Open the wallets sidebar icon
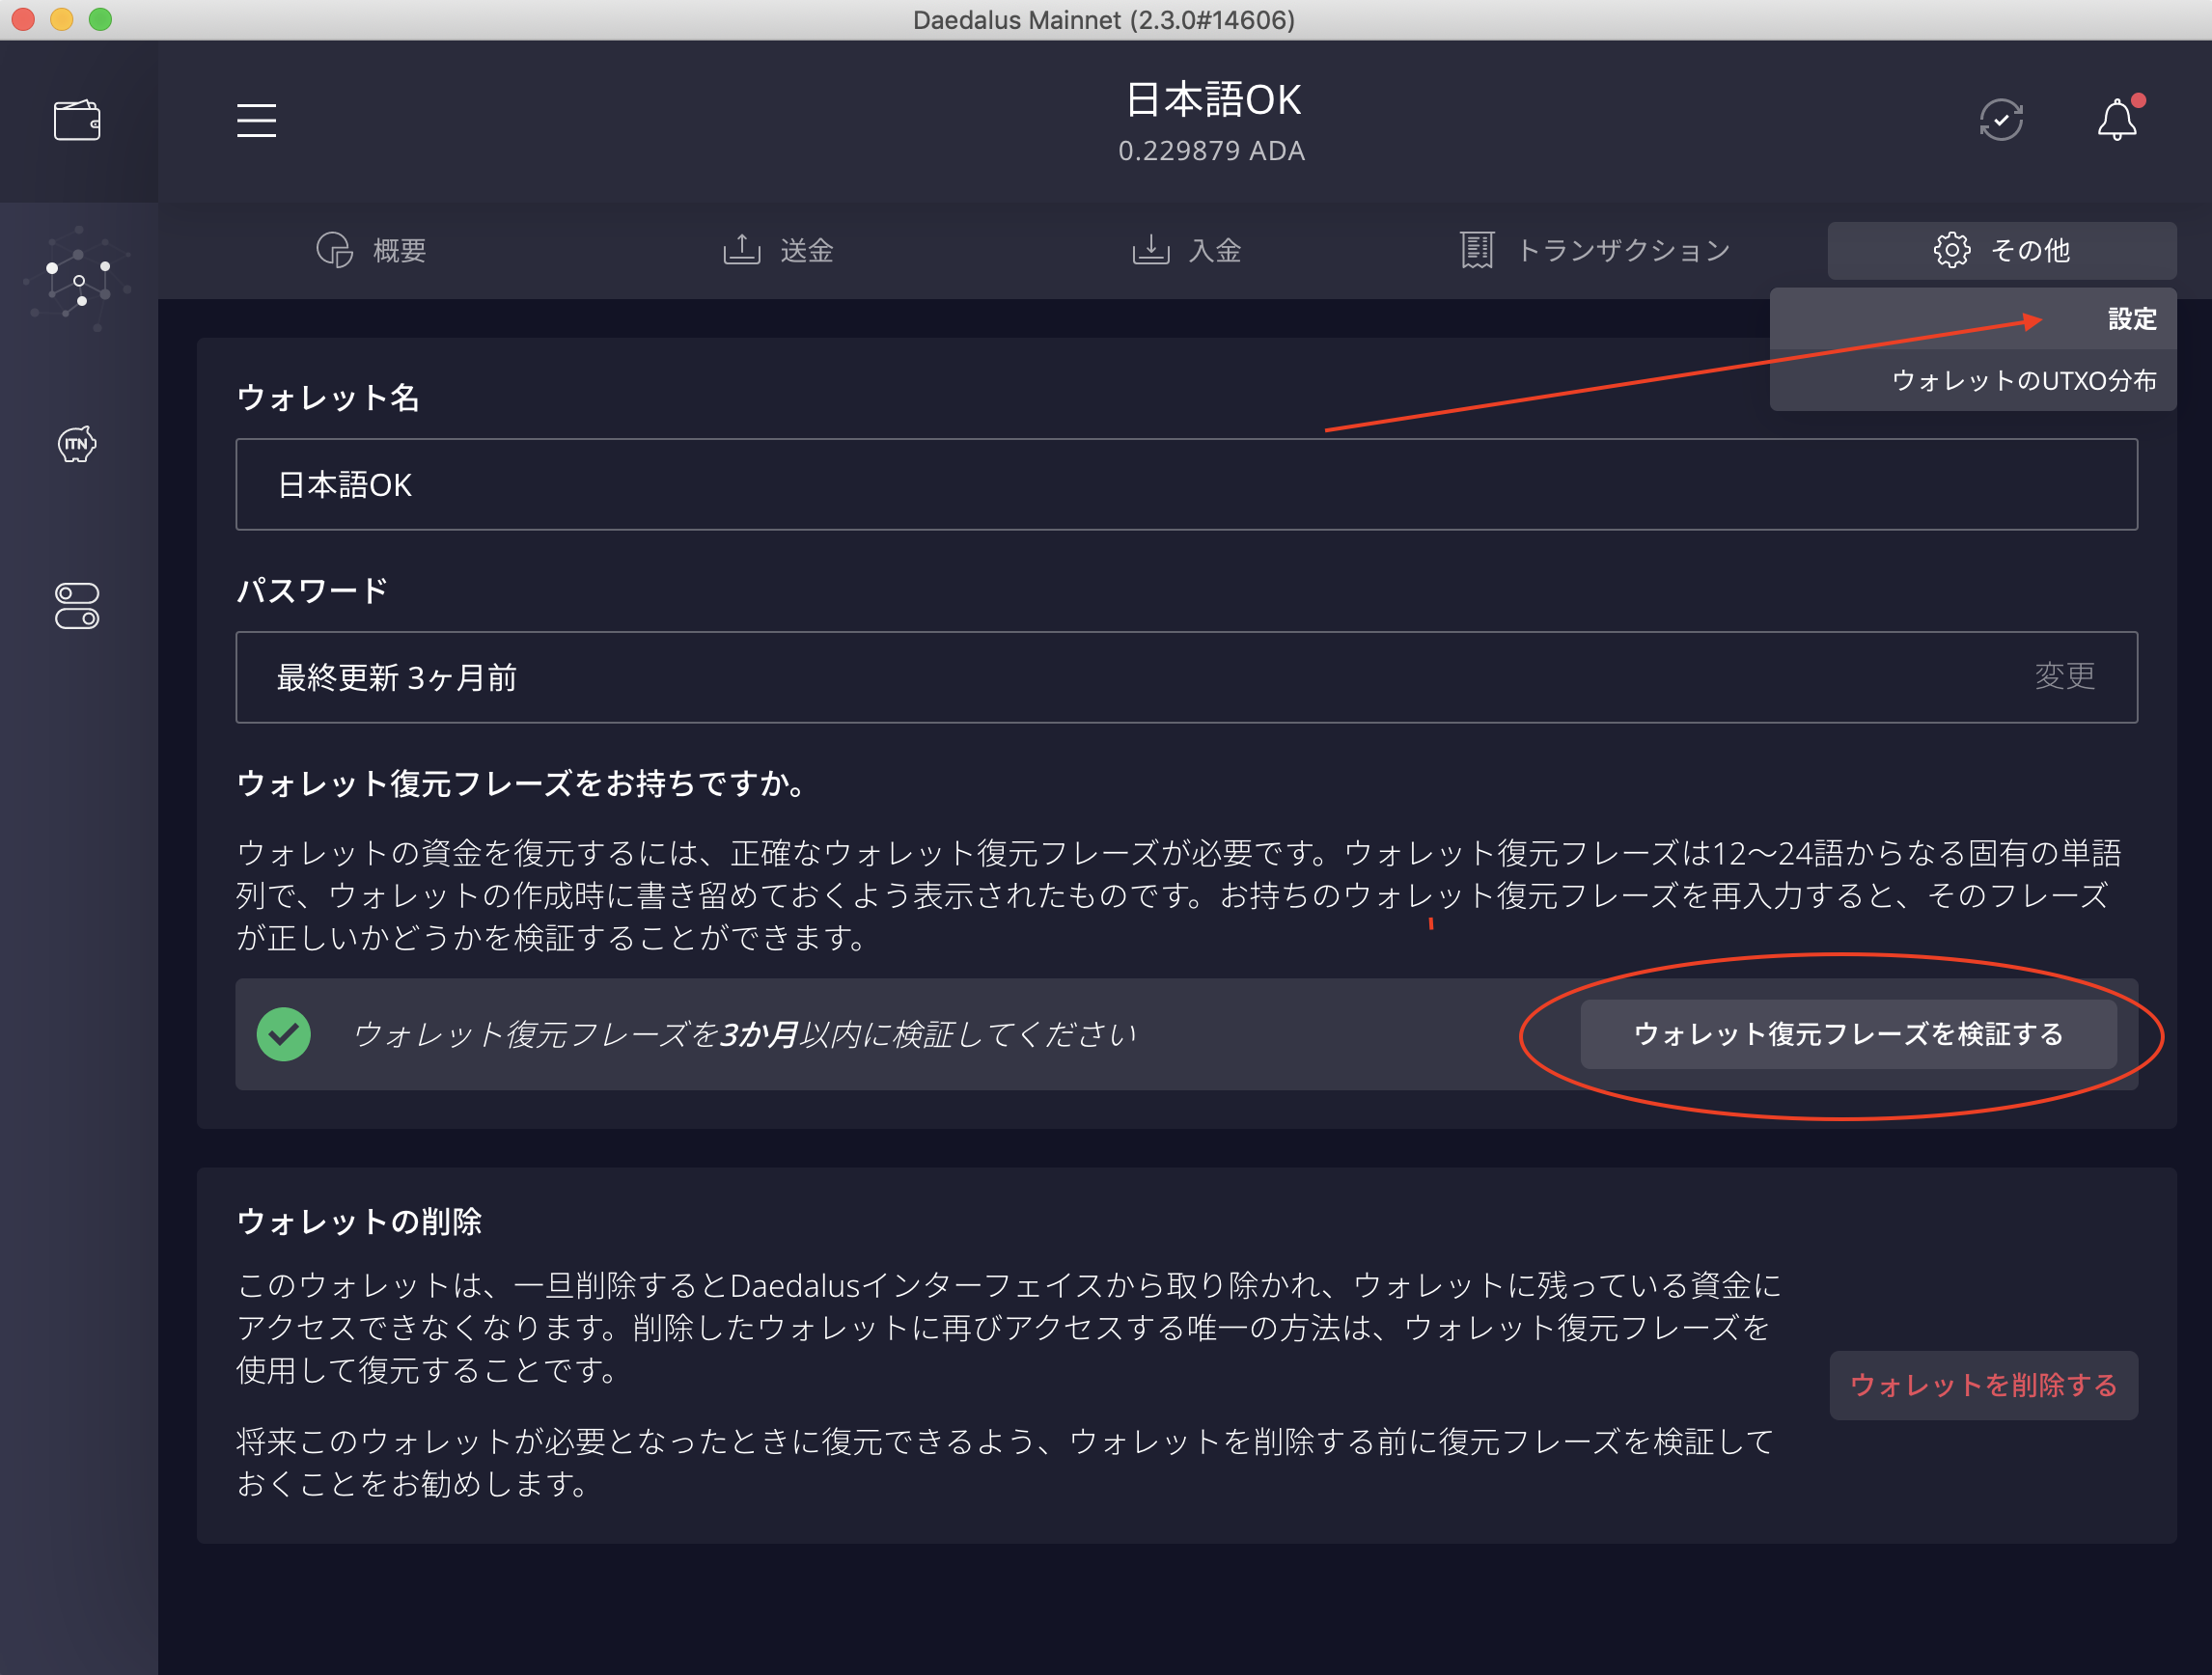This screenshot has height=1675, width=2212. click(77, 121)
